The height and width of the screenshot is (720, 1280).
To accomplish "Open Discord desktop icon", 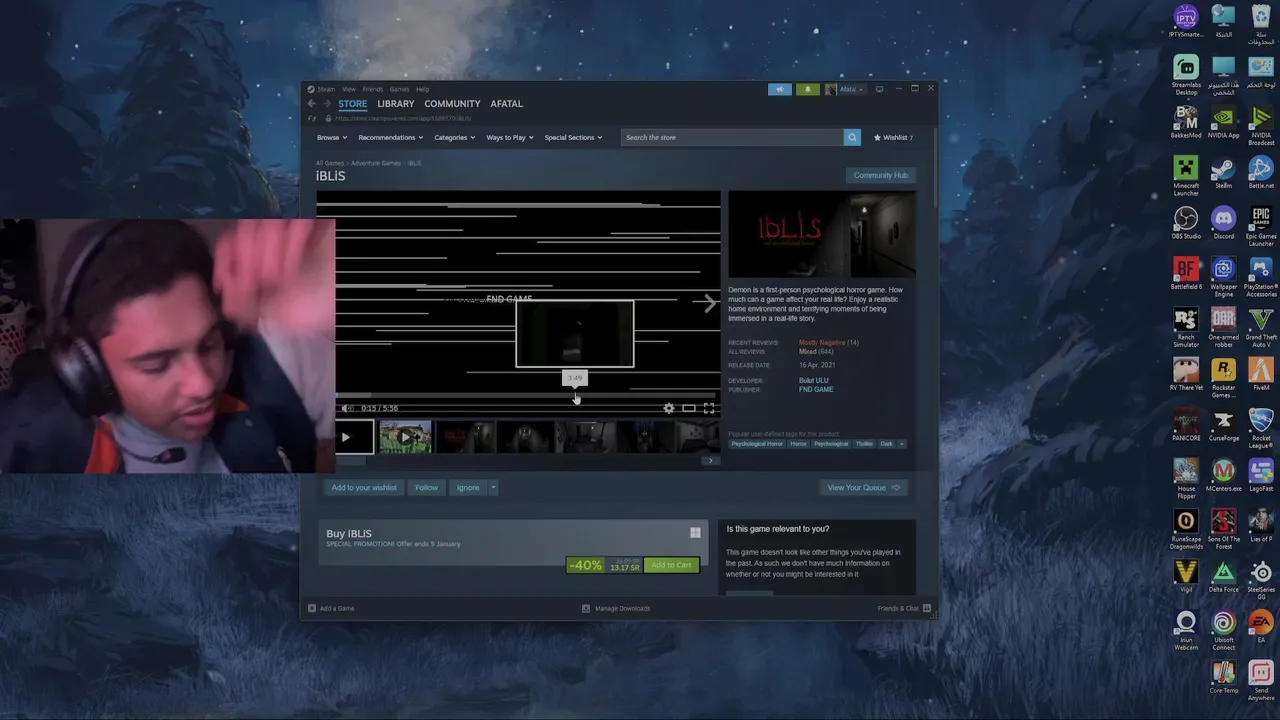I will [x=1223, y=223].
